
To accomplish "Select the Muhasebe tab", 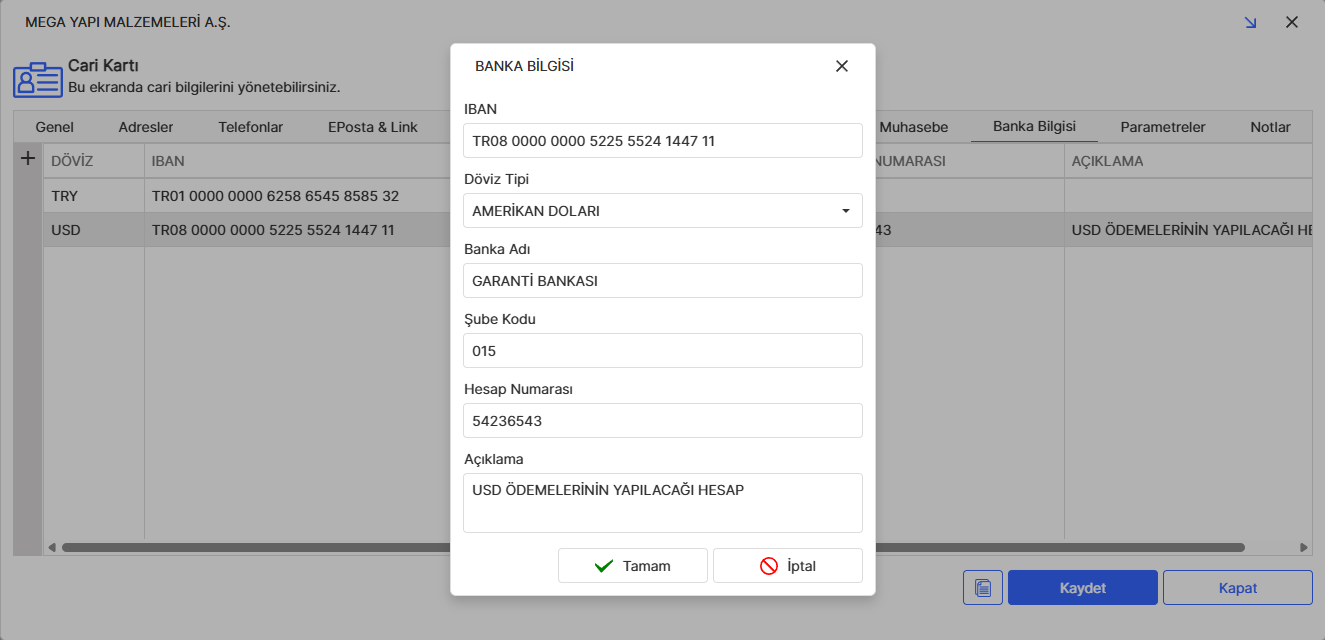I will pos(913,127).
